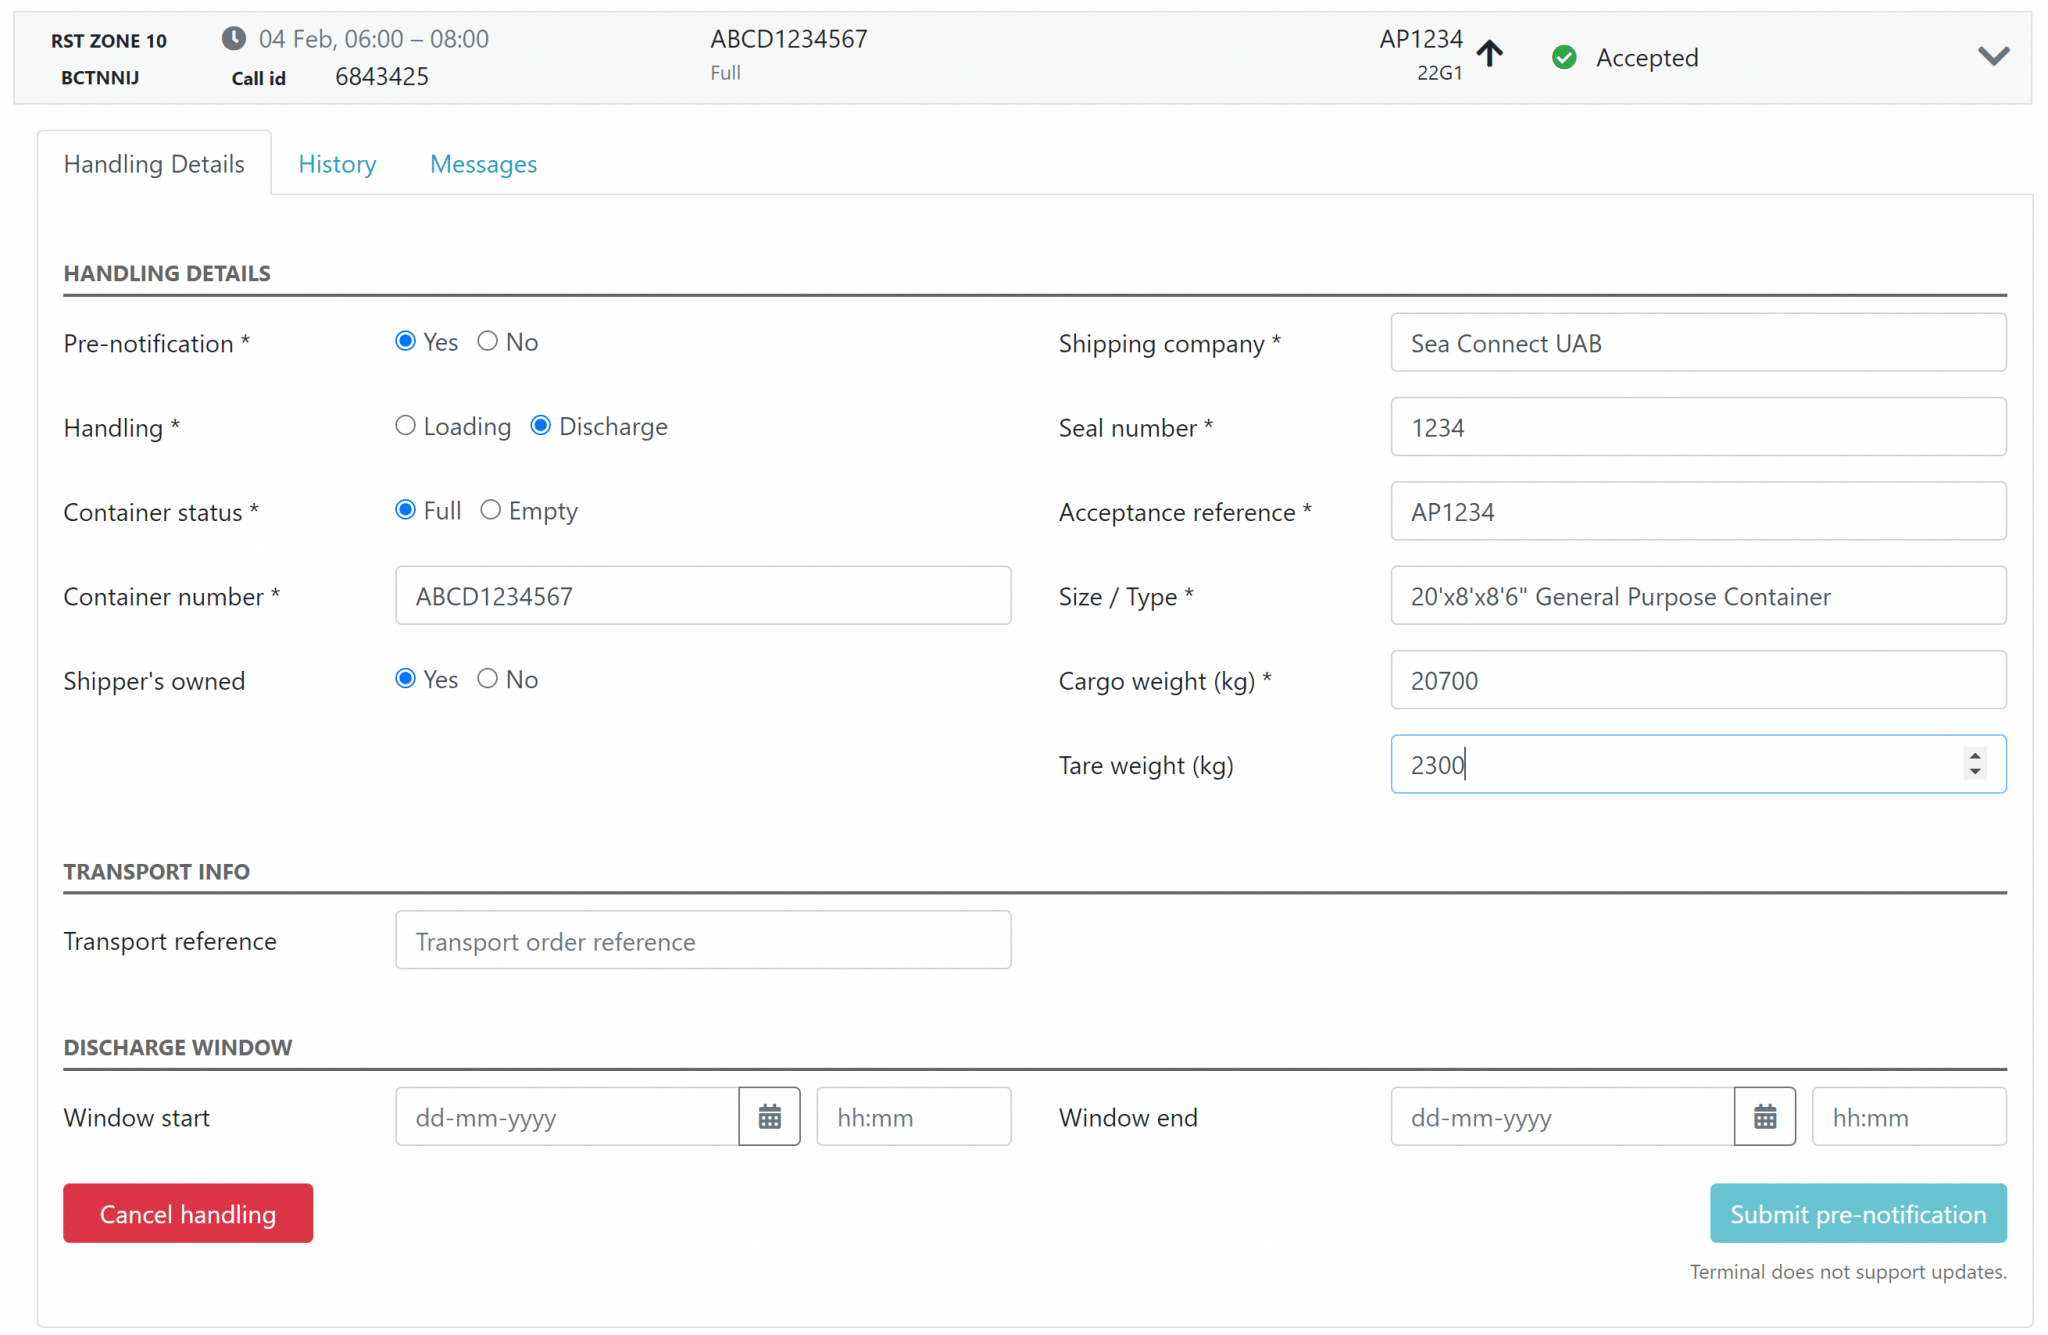Click the clock icon beside 04 Feb
Image resolution: width=2048 pixels, height=1335 pixels.
tap(234, 39)
